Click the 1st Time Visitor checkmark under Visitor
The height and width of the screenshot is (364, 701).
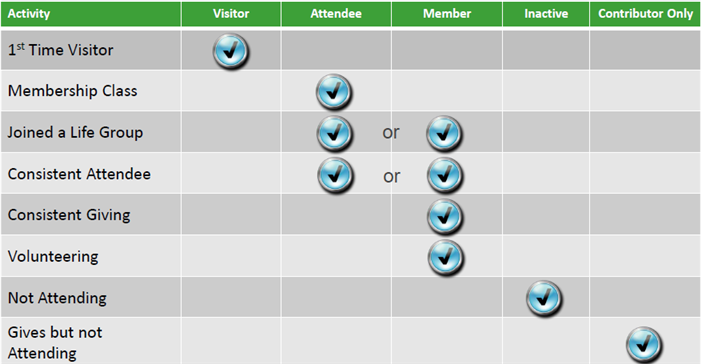(230, 51)
